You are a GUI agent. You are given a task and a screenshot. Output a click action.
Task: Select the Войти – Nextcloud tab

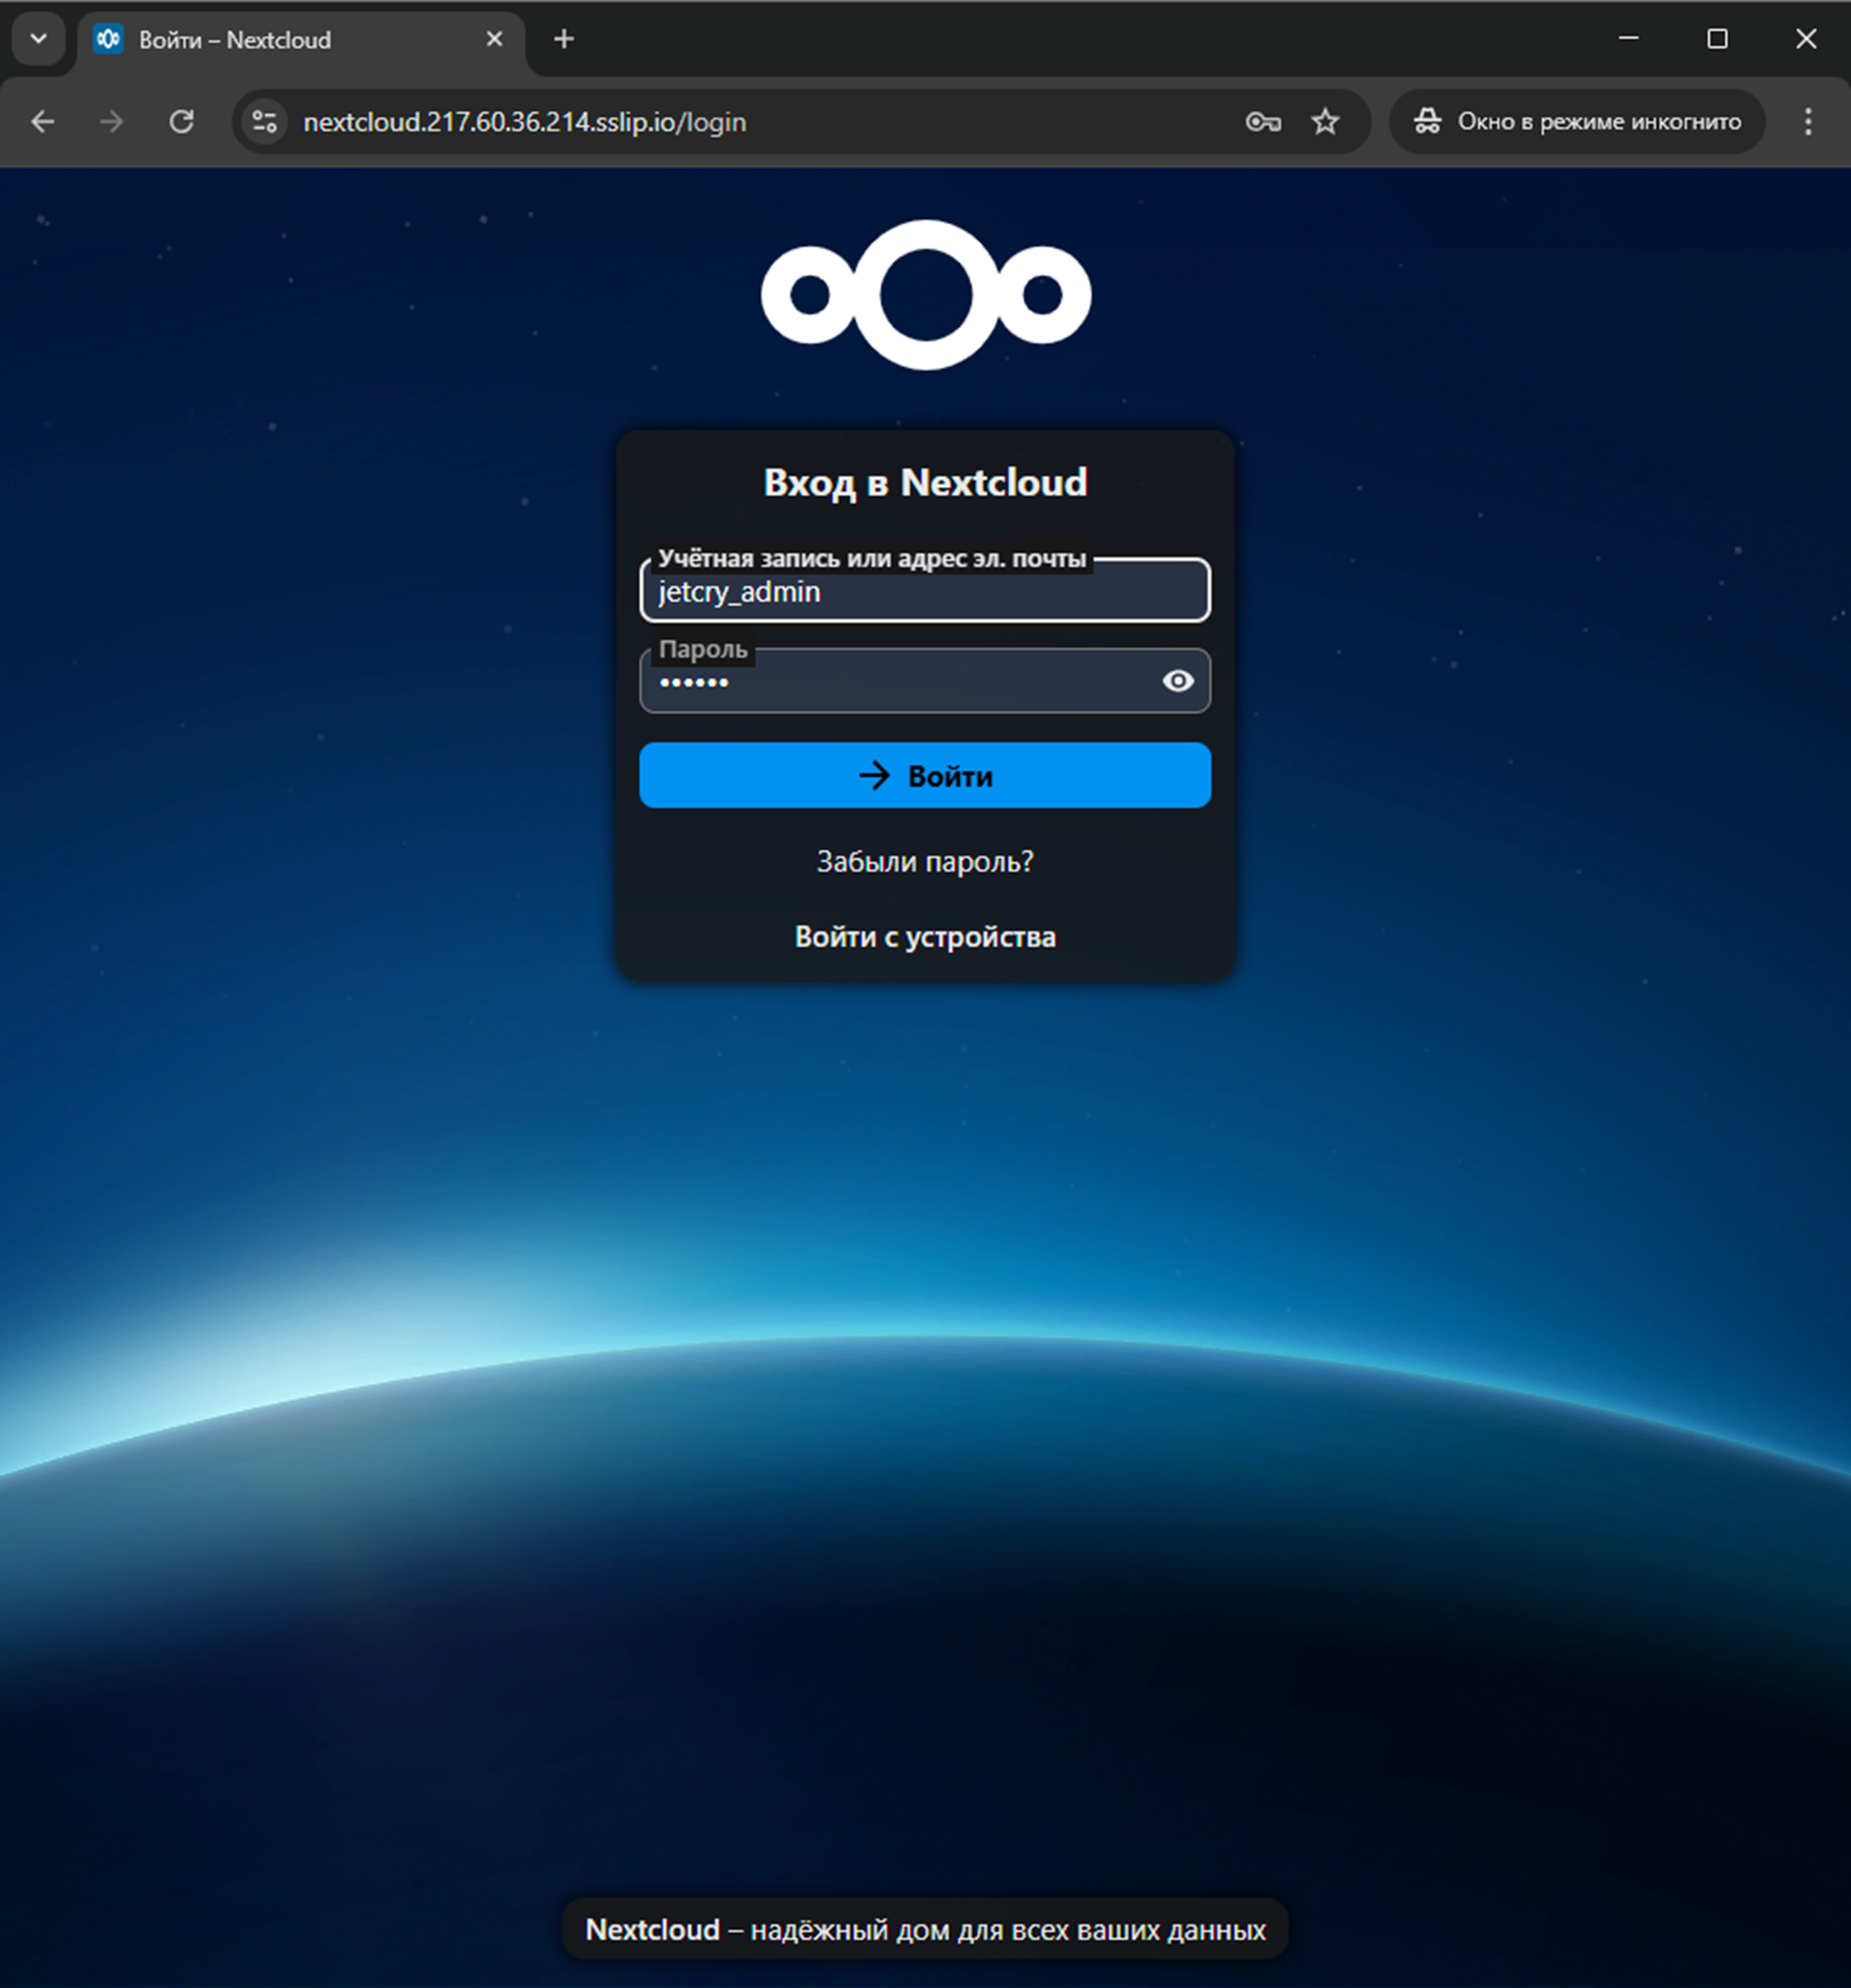(300, 40)
